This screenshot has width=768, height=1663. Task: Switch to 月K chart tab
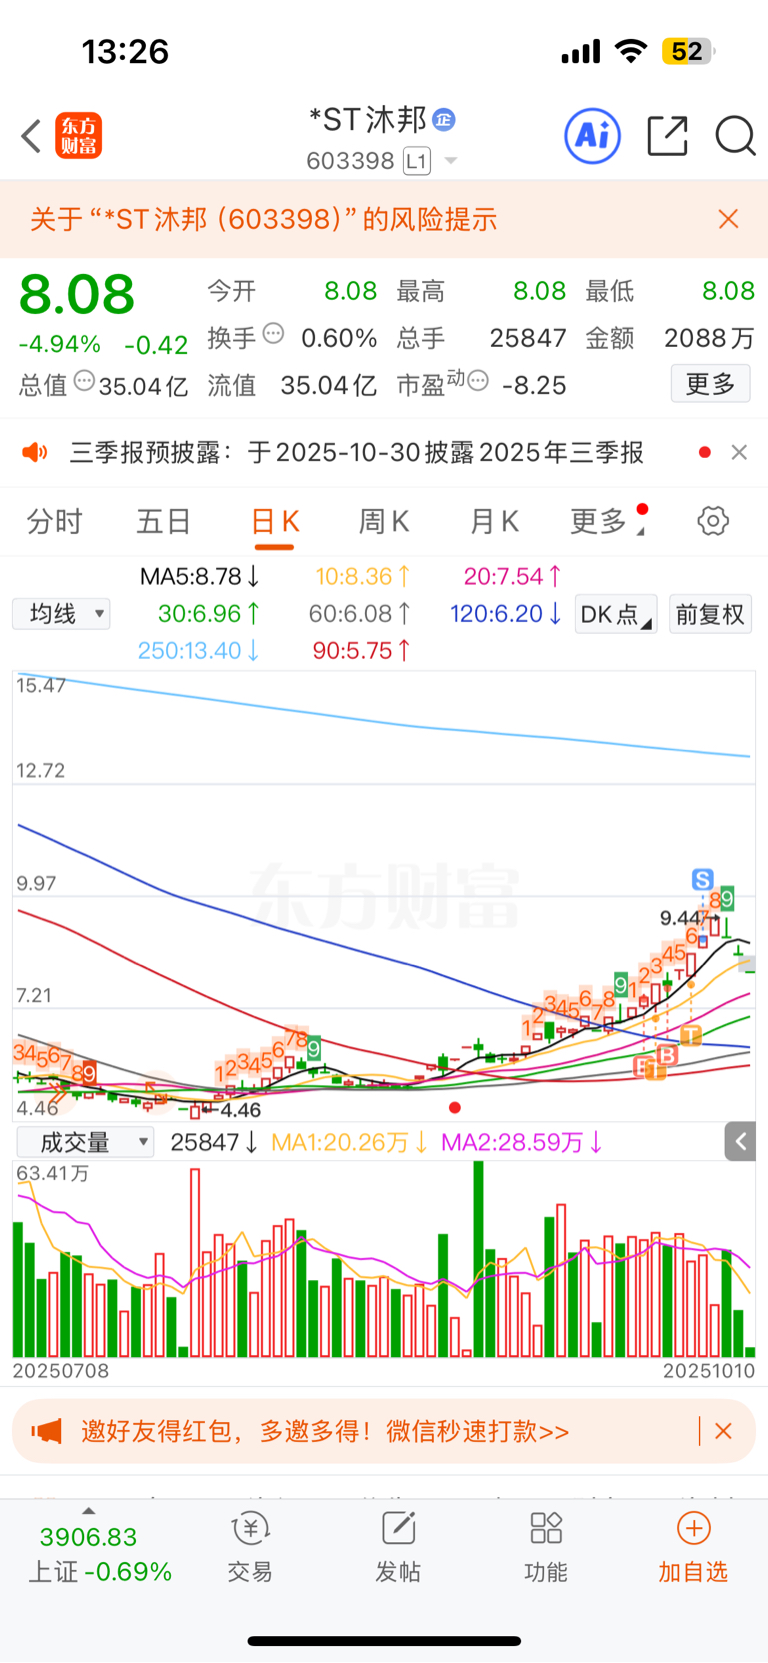[494, 521]
